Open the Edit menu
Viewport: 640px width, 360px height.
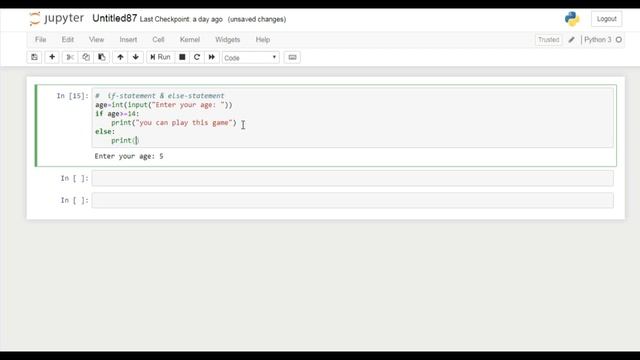click(68, 40)
